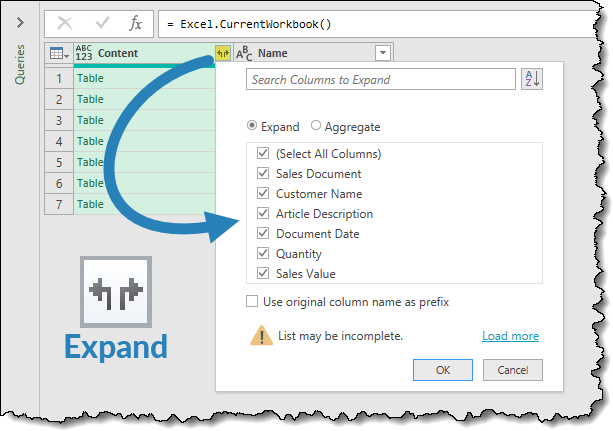
Task: Click the fx function icon
Action: (x=135, y=21)
